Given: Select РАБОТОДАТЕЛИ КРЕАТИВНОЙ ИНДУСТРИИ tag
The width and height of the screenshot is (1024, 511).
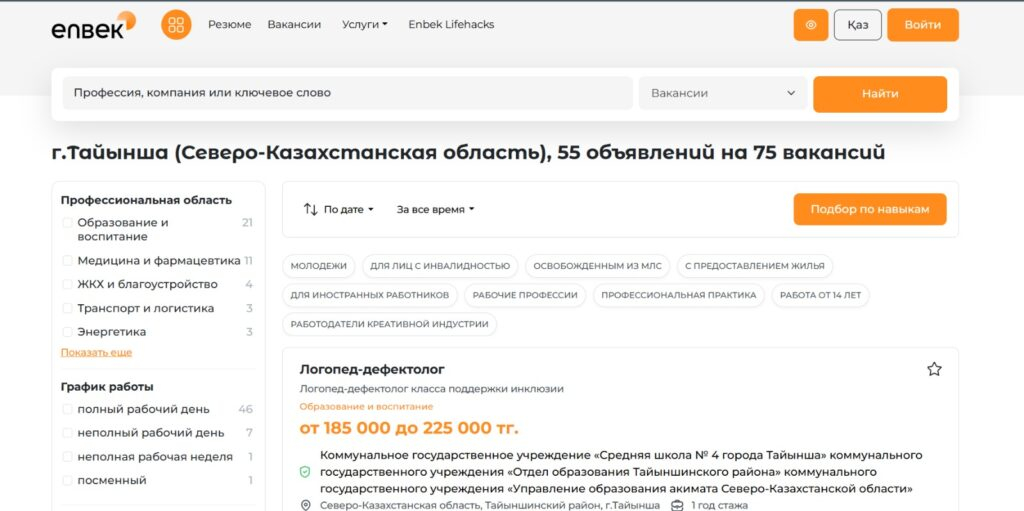Looking at the screenshot, I should click(x=389, y=324).
